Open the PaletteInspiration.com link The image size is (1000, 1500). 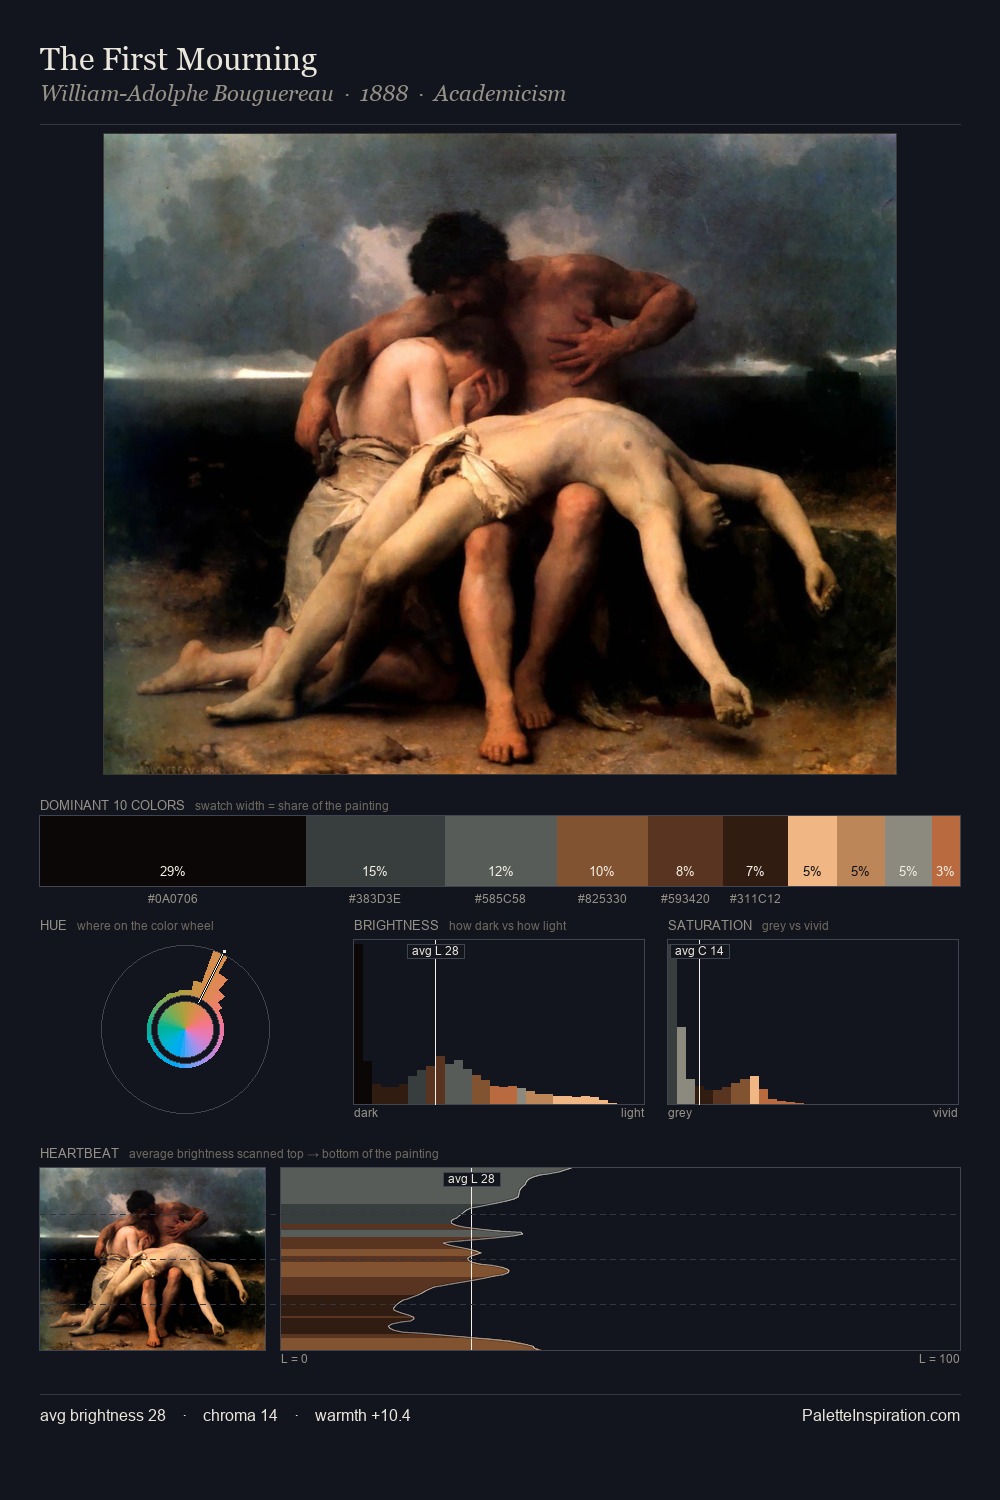click(x=881, y=1415)
